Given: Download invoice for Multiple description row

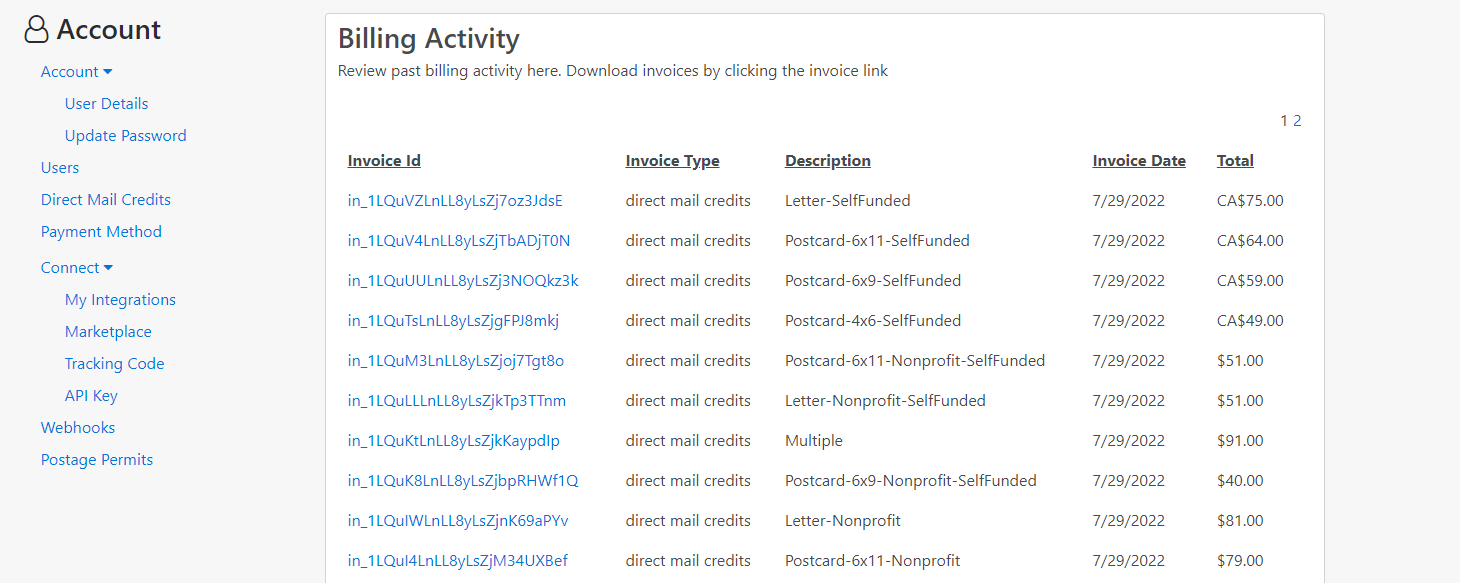Looking at the screenshot, I should click(x=454, y=441).
